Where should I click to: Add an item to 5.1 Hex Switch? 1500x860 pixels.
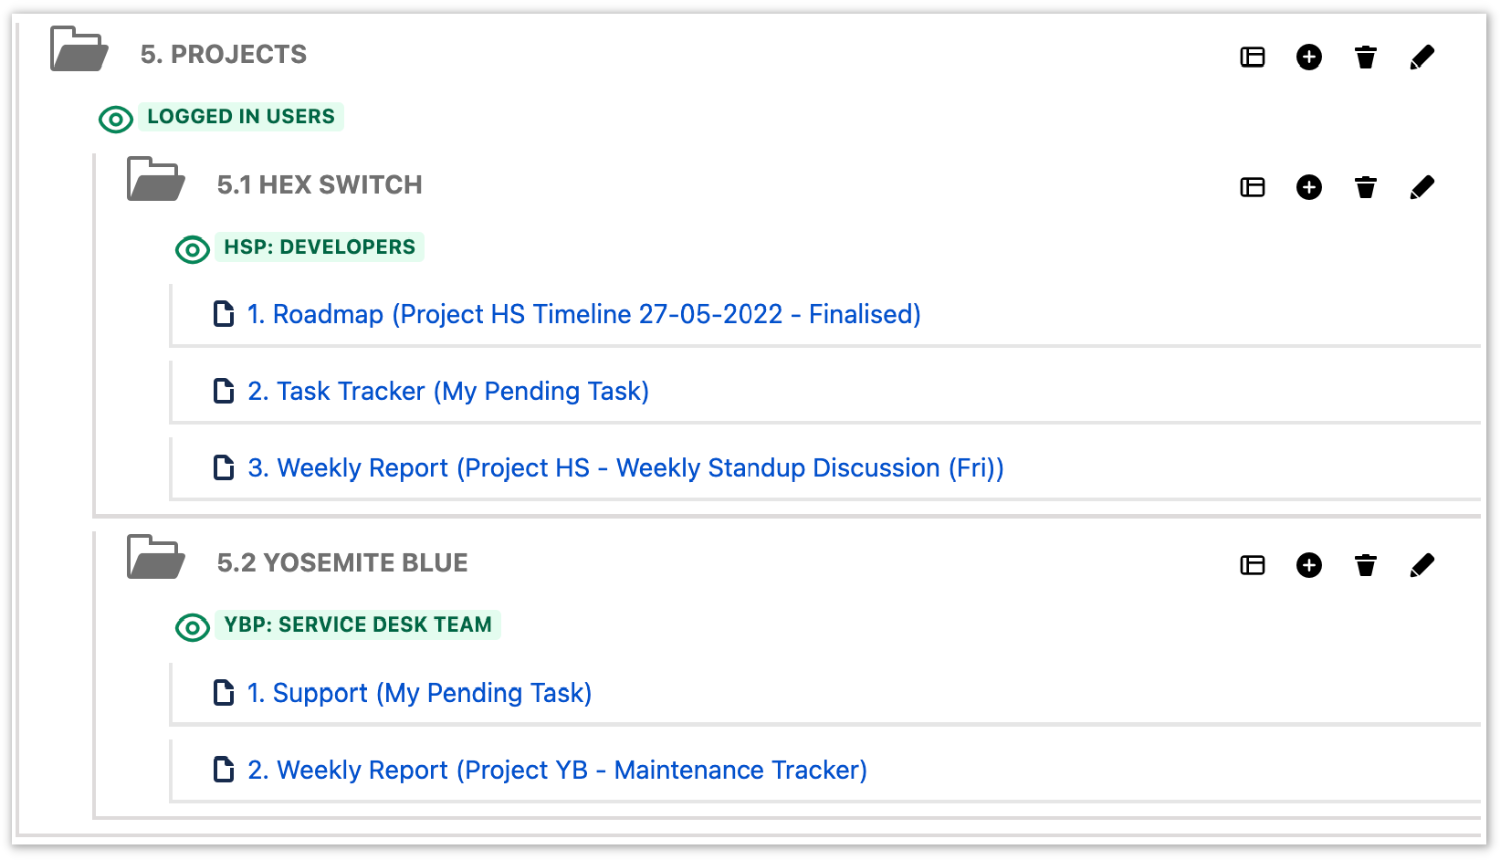coord(1308,187)
